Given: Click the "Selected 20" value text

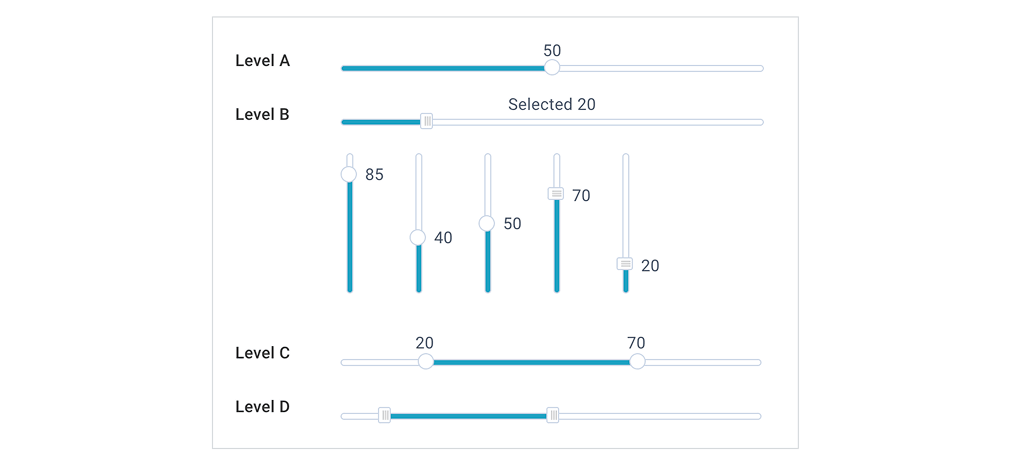Looking at the screenshot, I should coord(552,104).
